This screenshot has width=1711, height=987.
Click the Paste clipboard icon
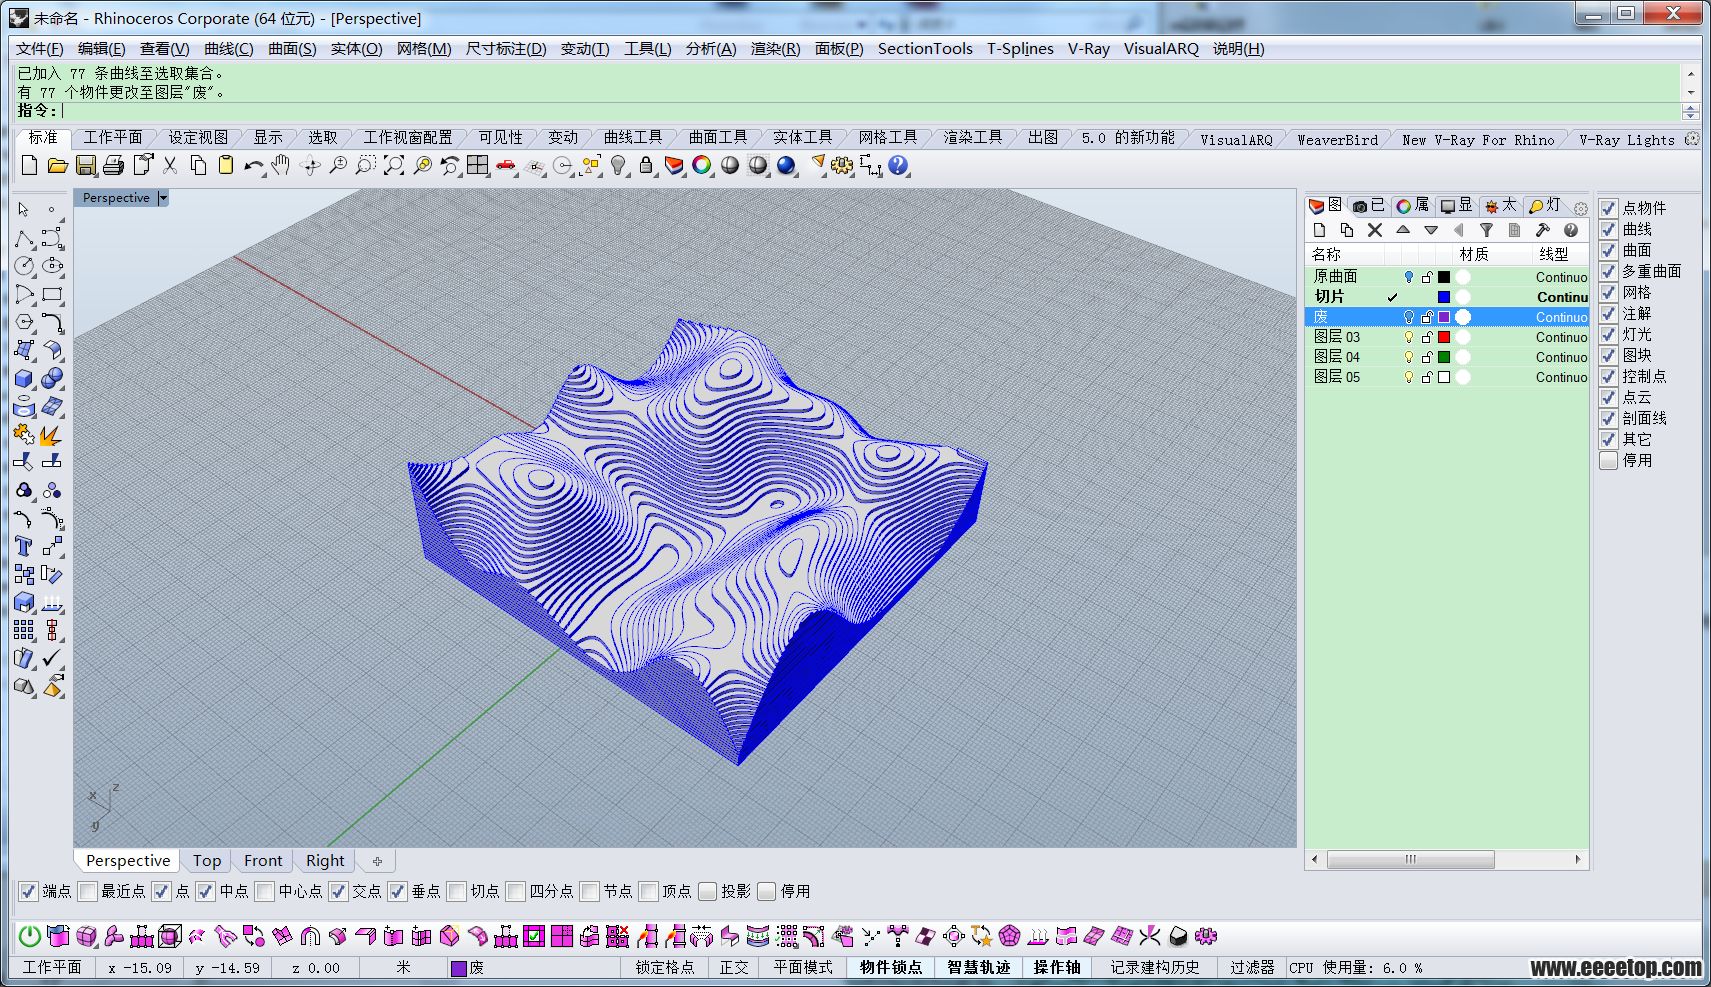[226, 165]
